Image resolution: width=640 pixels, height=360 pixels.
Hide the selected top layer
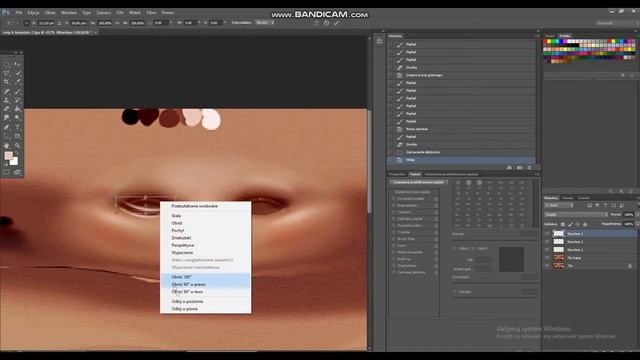[x=547, y=233]
